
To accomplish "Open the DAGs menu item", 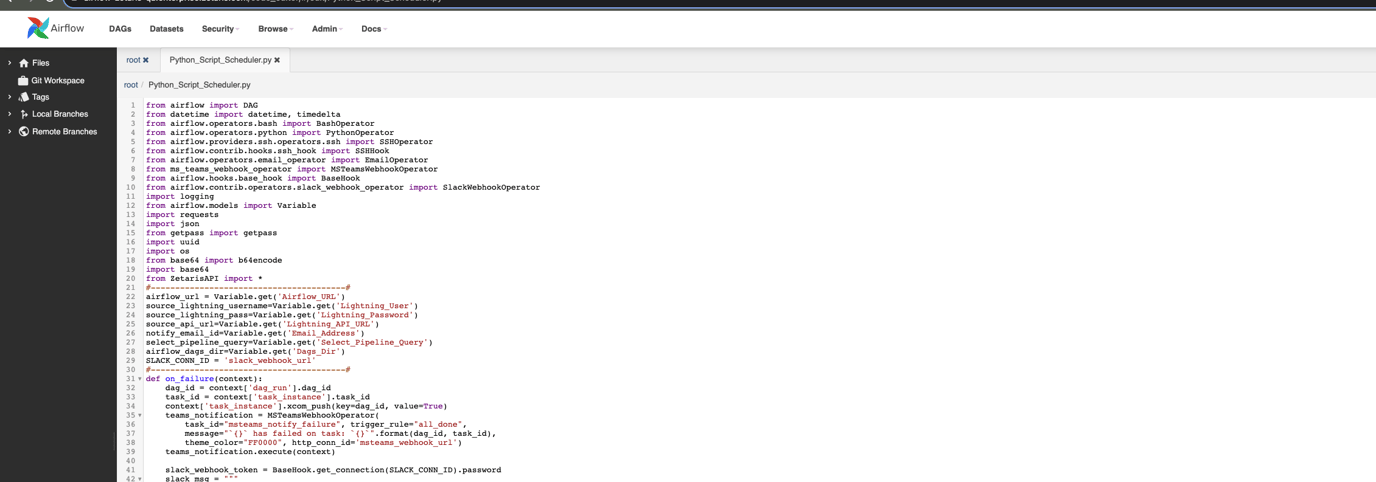I will coord(120,29).
